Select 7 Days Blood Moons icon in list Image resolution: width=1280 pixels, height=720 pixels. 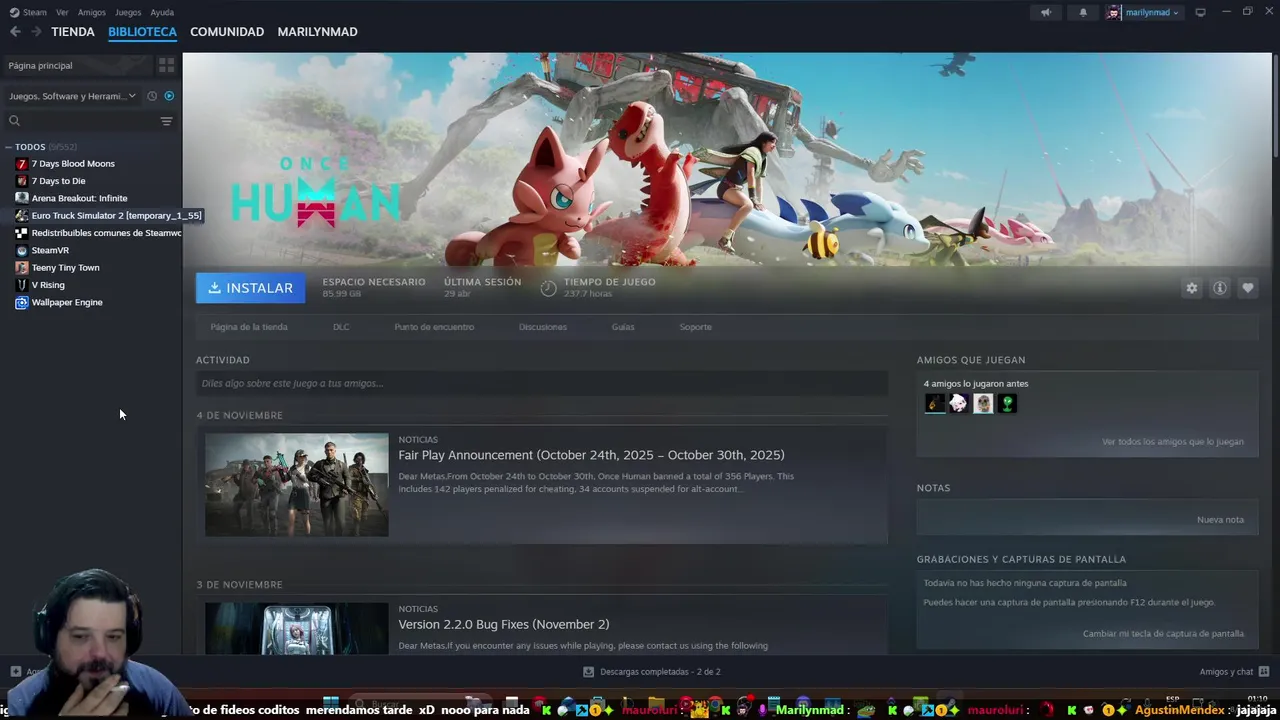[22, 164]
